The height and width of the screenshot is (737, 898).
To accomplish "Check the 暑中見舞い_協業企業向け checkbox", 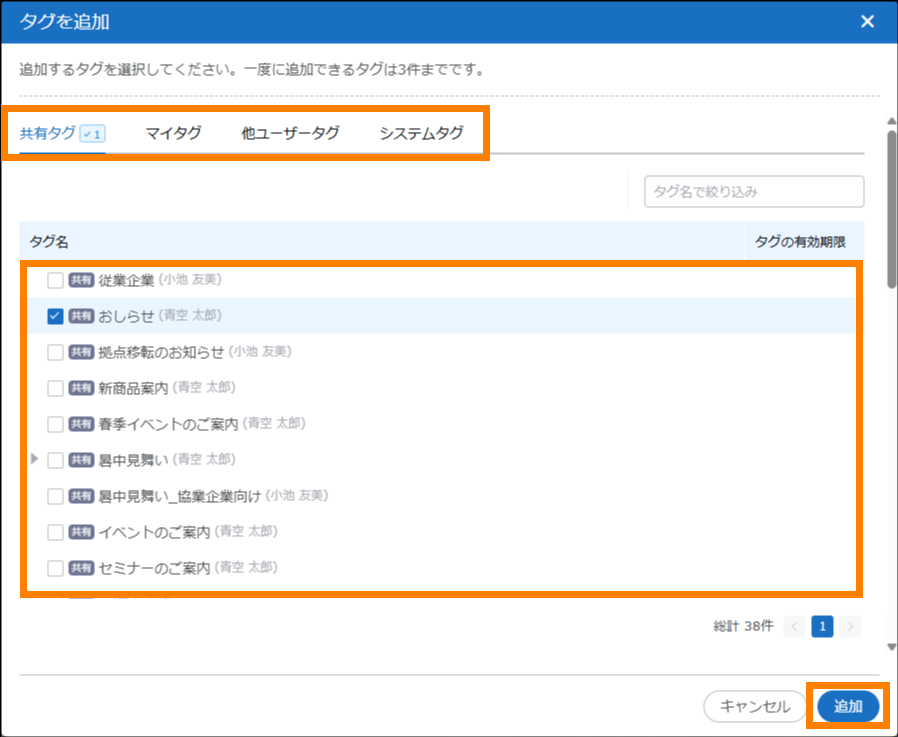I will 56,496.
